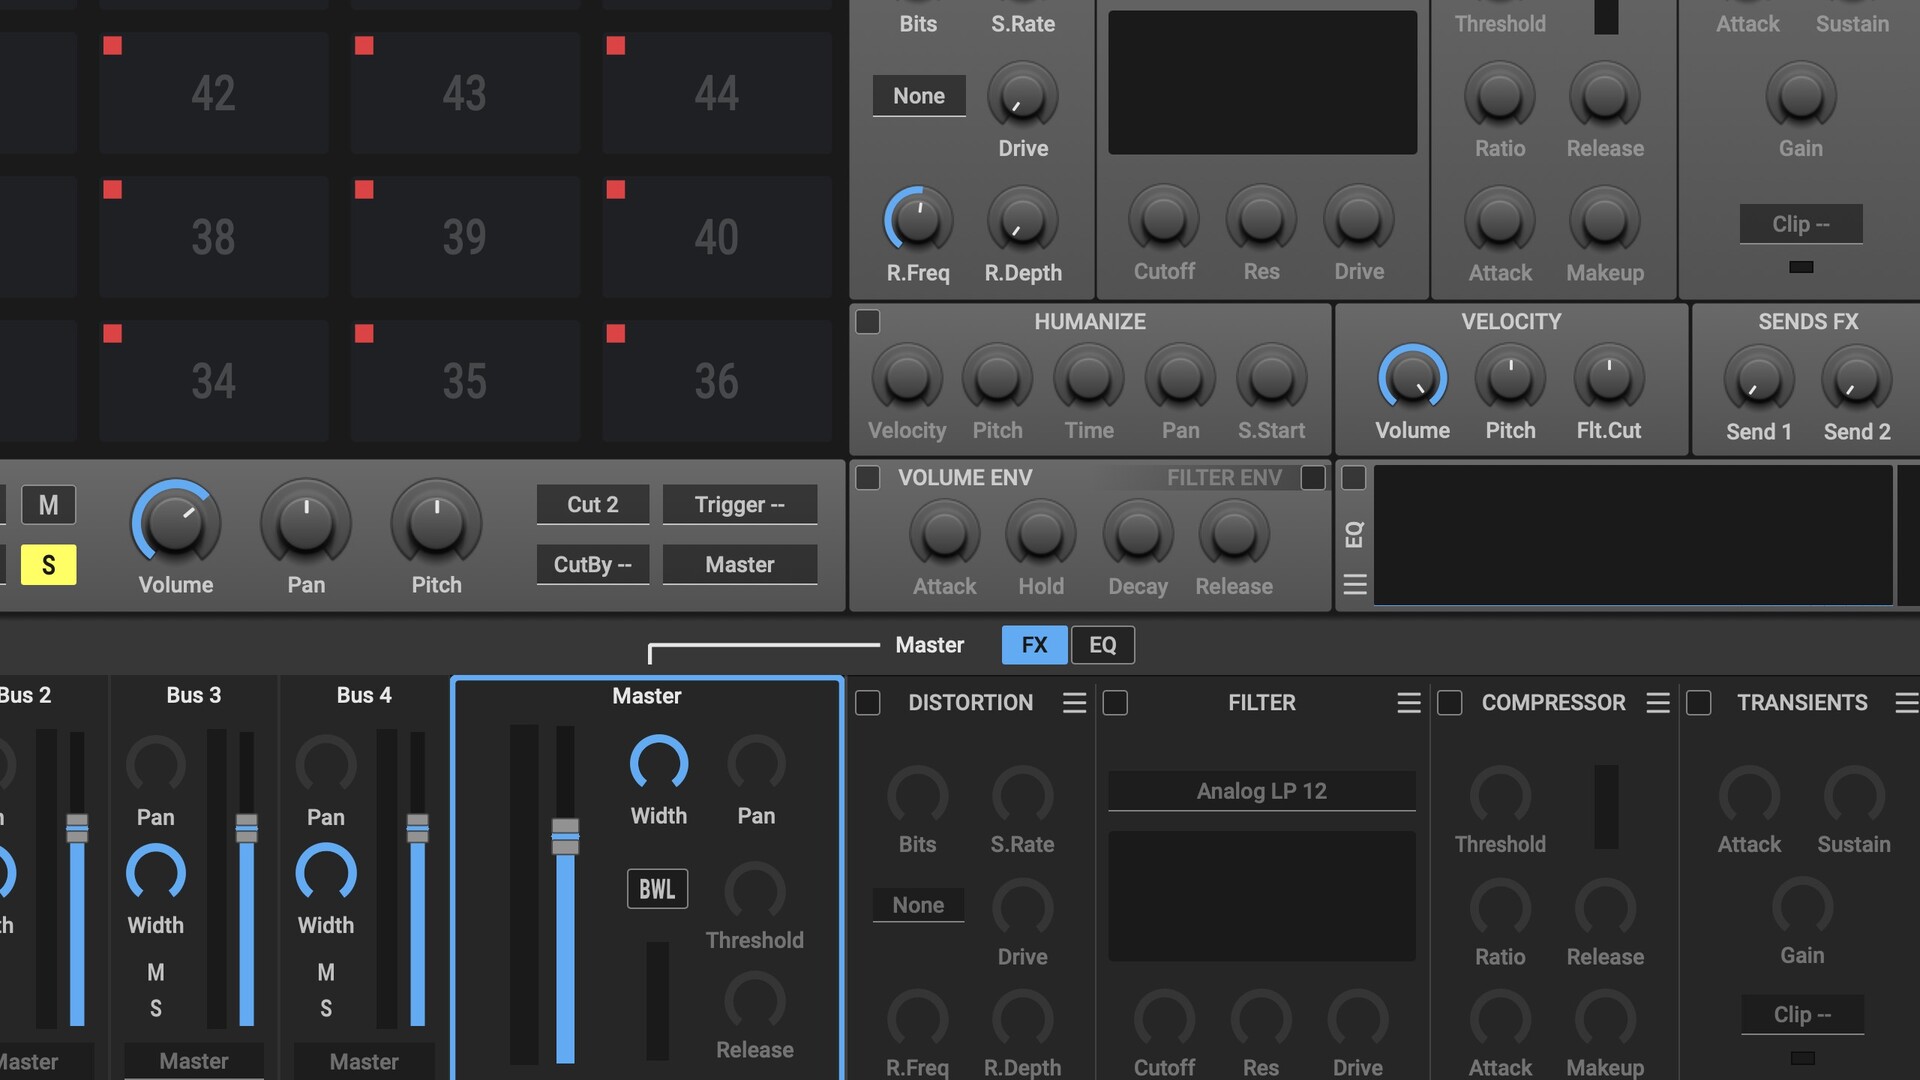Image resolution: width=1920 pixels, height=1080 pixels.
Task: Open the Analog LP 12 filter type dropdown
Action: [x=1262, y=791]
